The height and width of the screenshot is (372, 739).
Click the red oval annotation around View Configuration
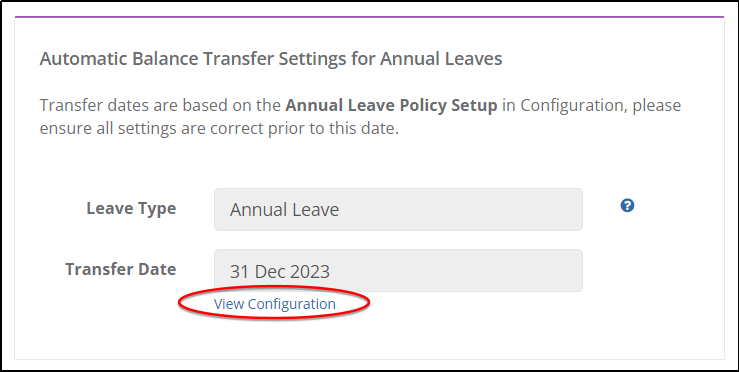[x=274, y=304]
